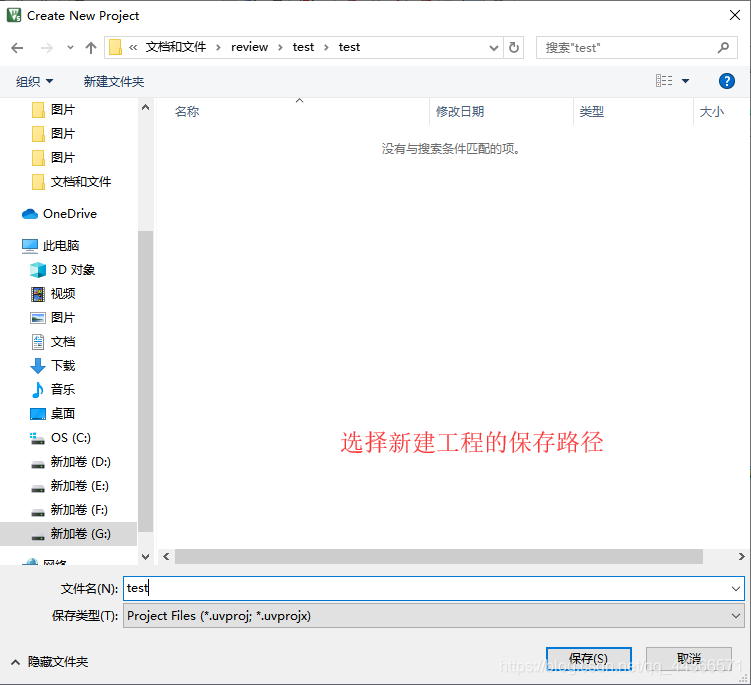Click the 保存(S) button
This screenshot has height=685, width=751.
coord(589,659)
